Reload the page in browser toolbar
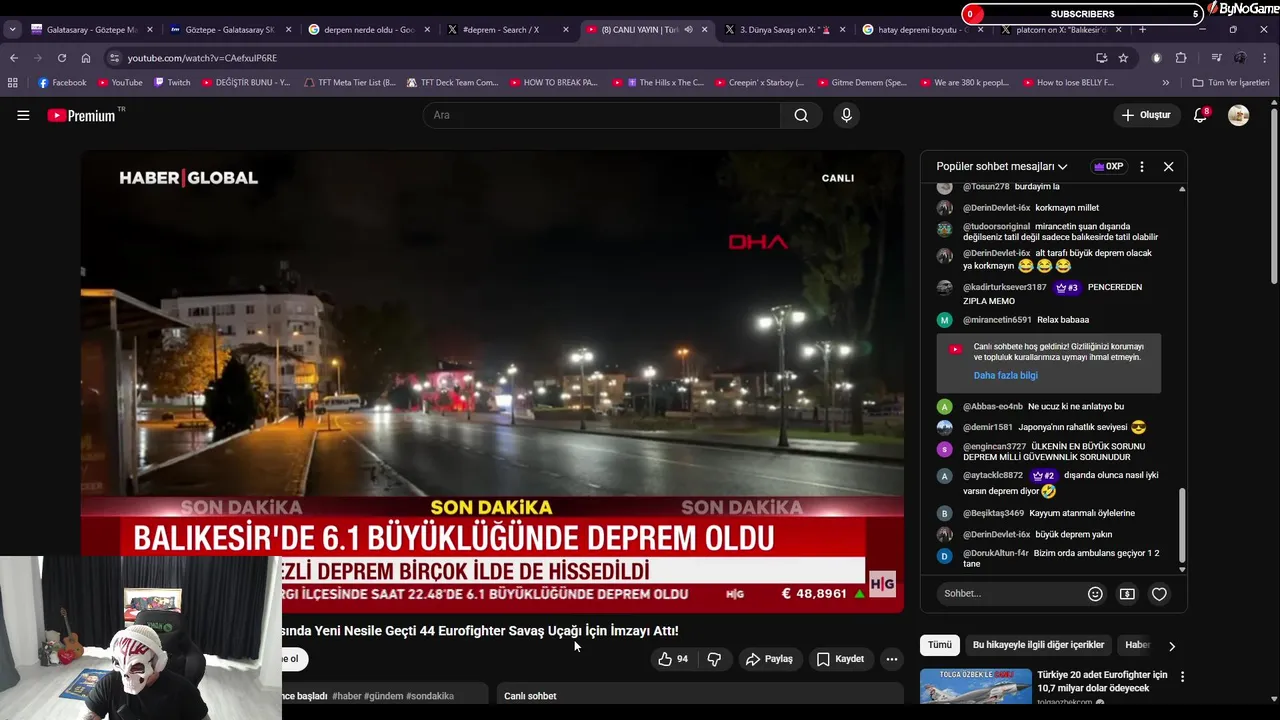1280x720 pixels. click(x=62, y=58)
